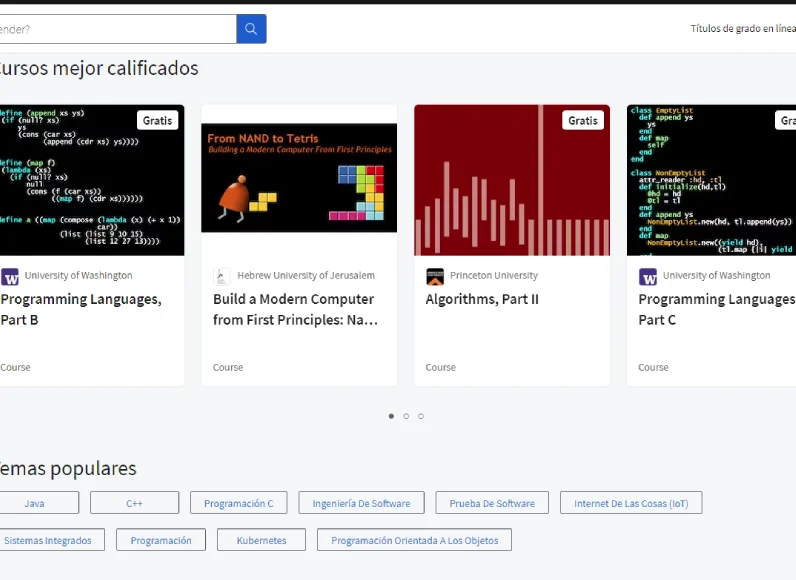Viewport: 796px width, 580px height.
Task: Click Course label under Build a Modern Computer
Action: tap(228, 367)
